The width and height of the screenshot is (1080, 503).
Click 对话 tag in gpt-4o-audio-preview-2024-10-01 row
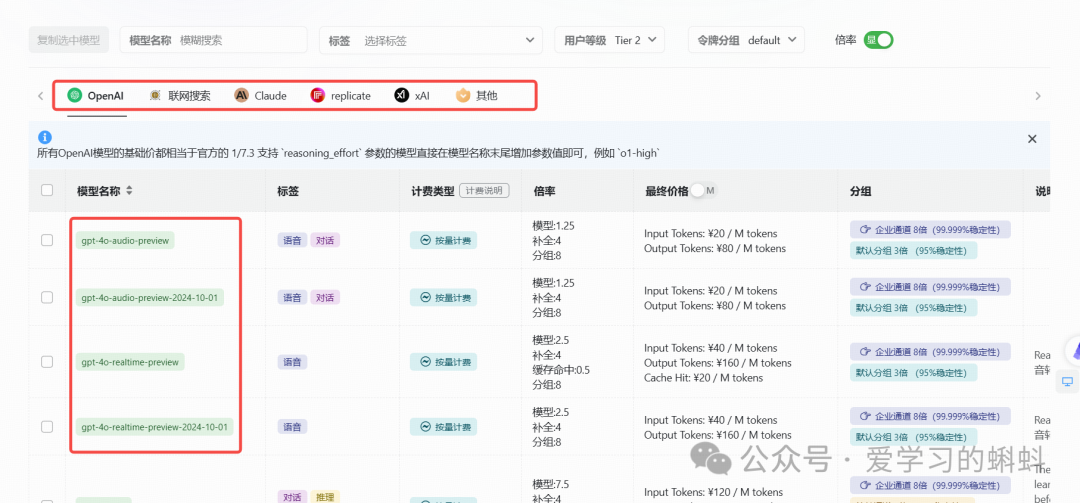click(x=325, y=298)
